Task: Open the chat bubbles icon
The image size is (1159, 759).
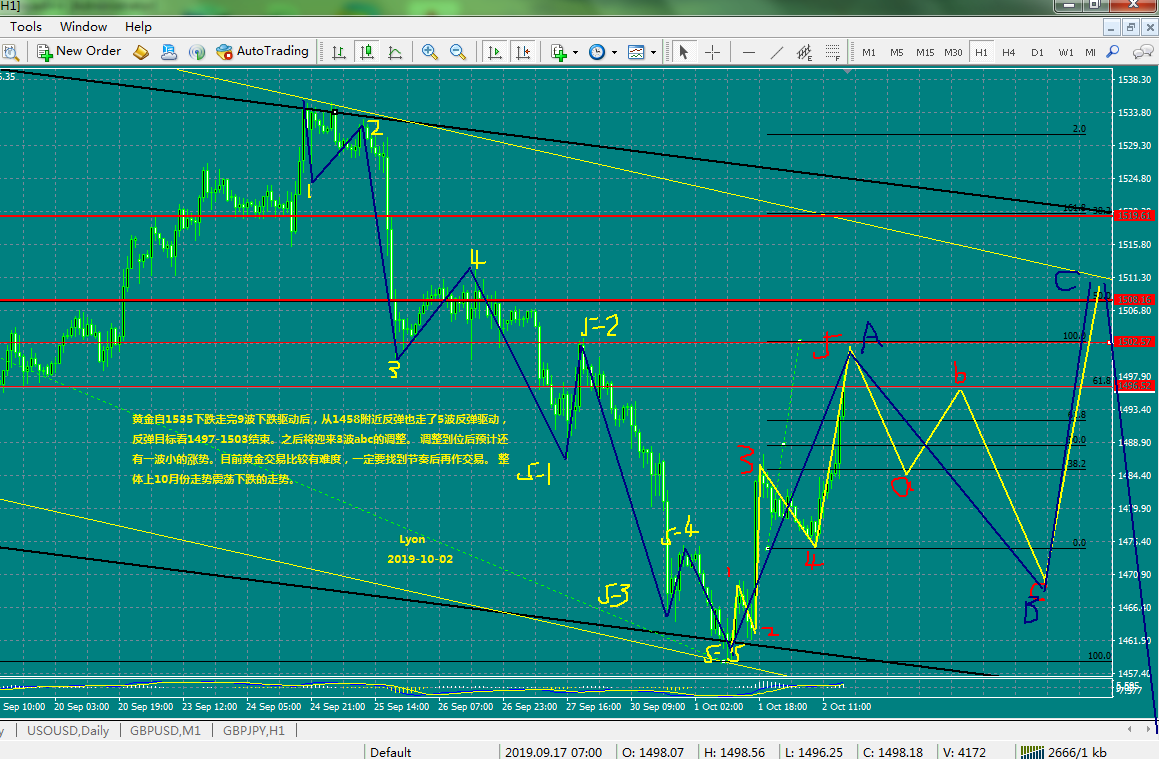Action: (x=1143, y=52)
